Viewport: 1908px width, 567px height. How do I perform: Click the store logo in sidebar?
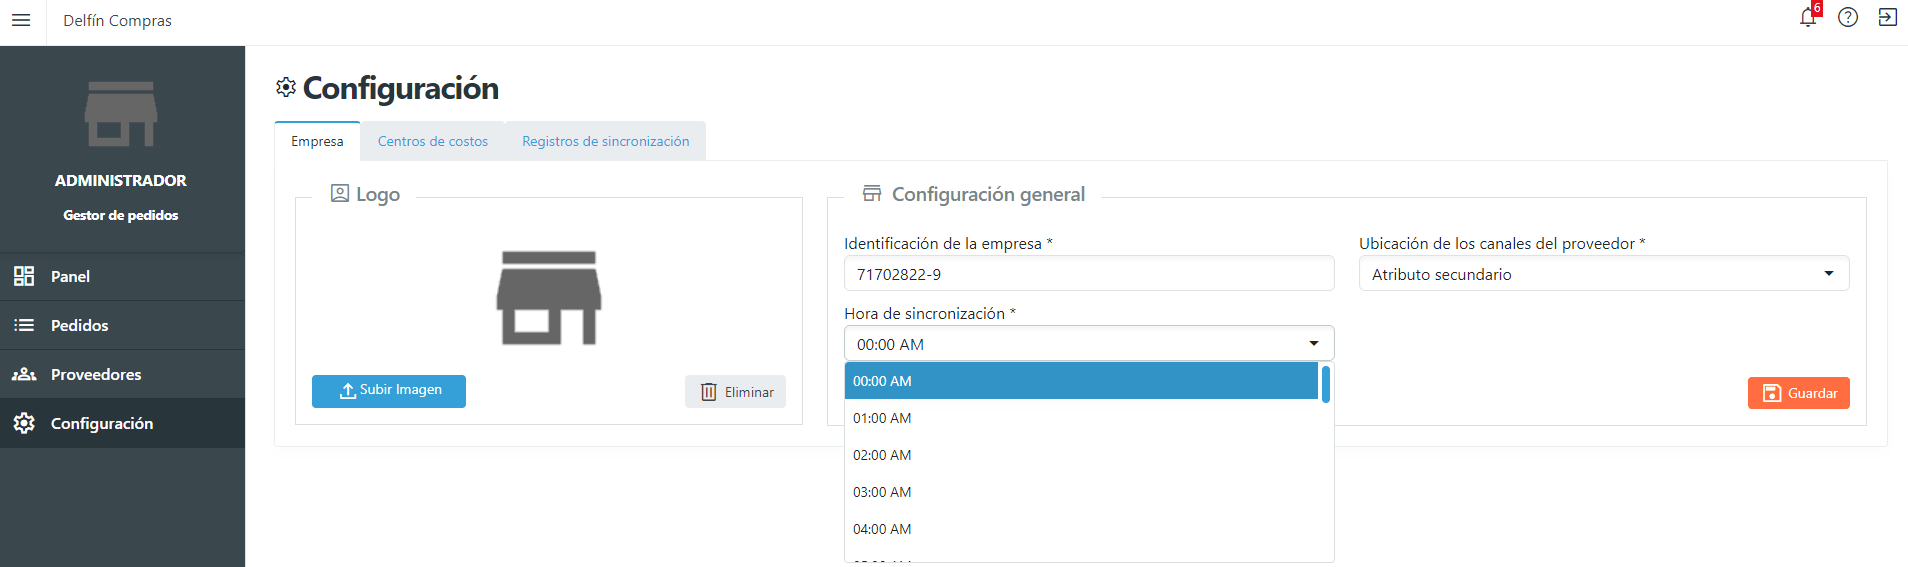121,114
